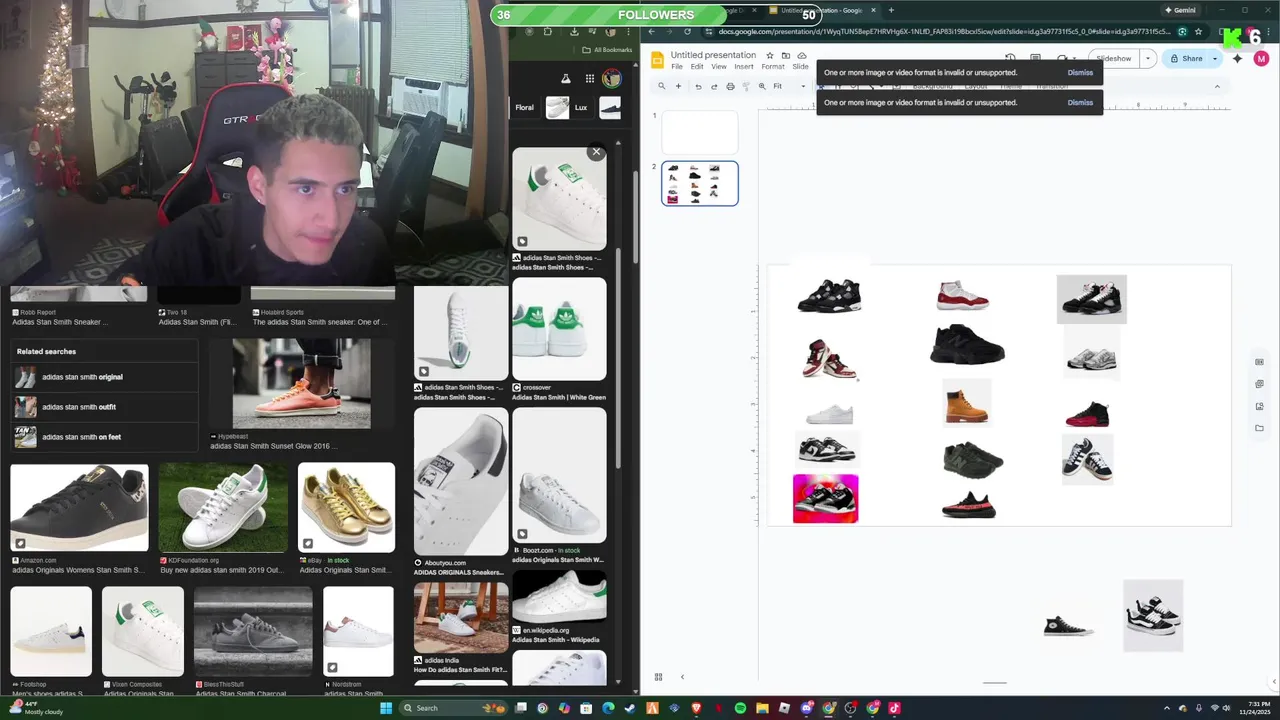Open Spotify from the taskbar

point(740,708)
